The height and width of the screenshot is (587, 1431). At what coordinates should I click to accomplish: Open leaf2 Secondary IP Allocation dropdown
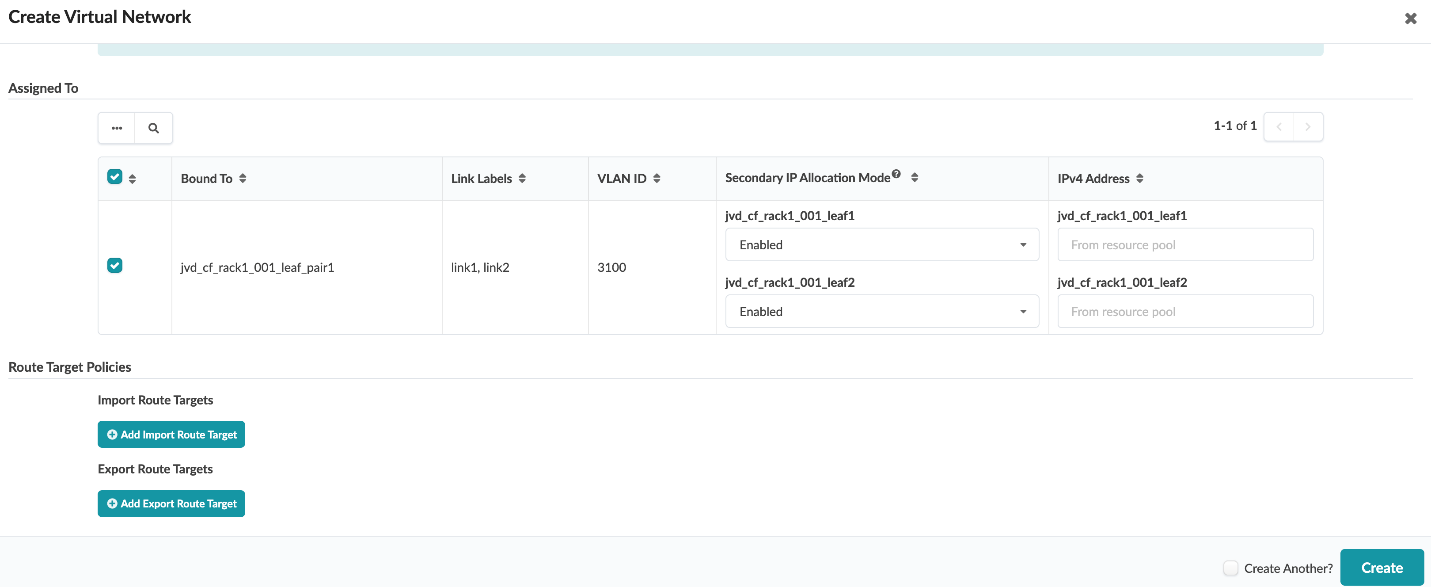point(882,311)
